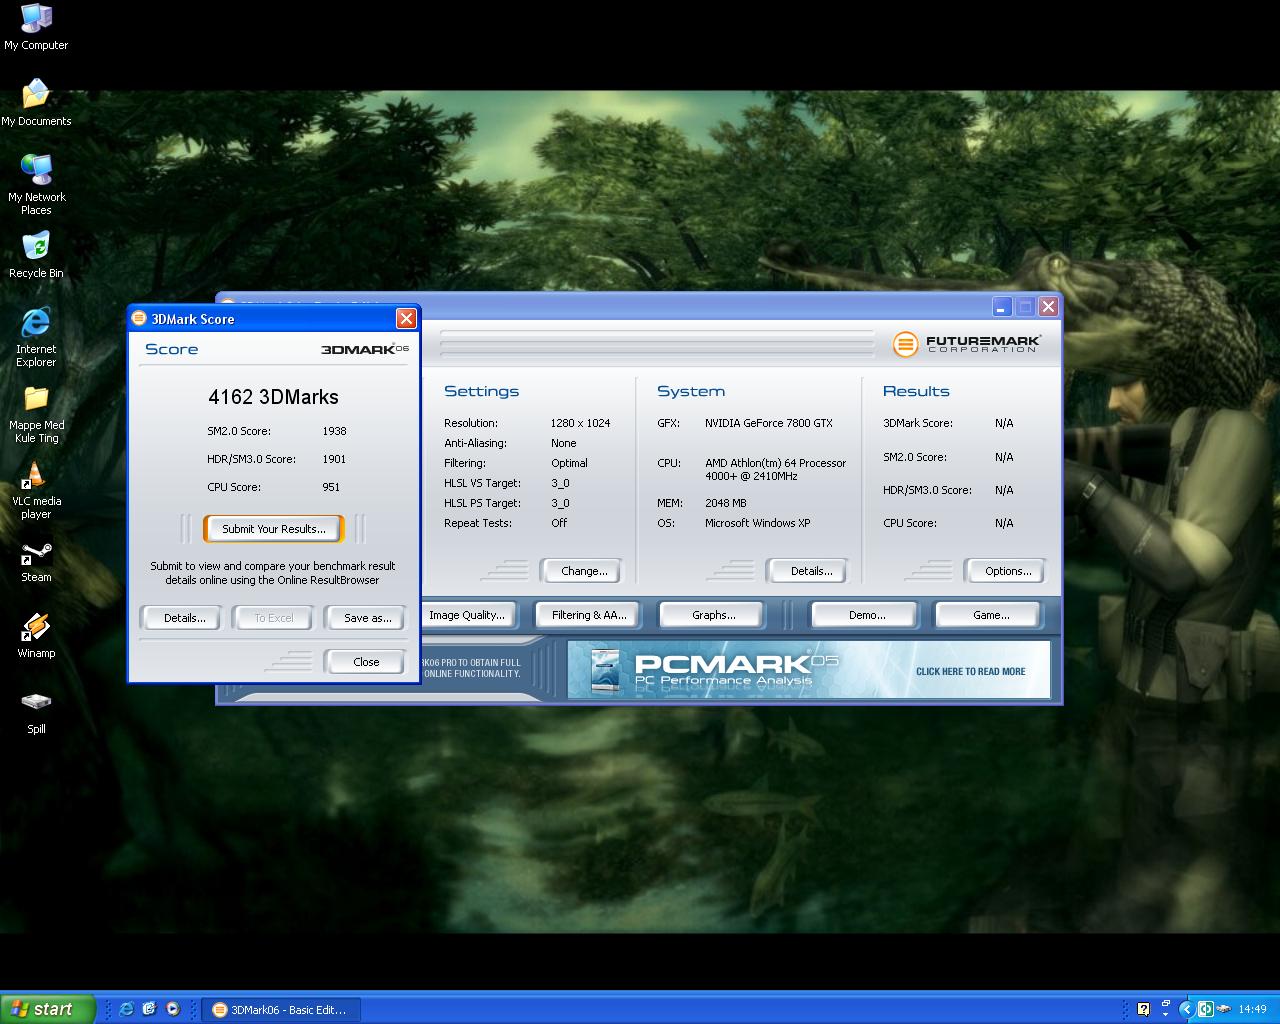Click the help question mark tray icon

point(1144,1009)
